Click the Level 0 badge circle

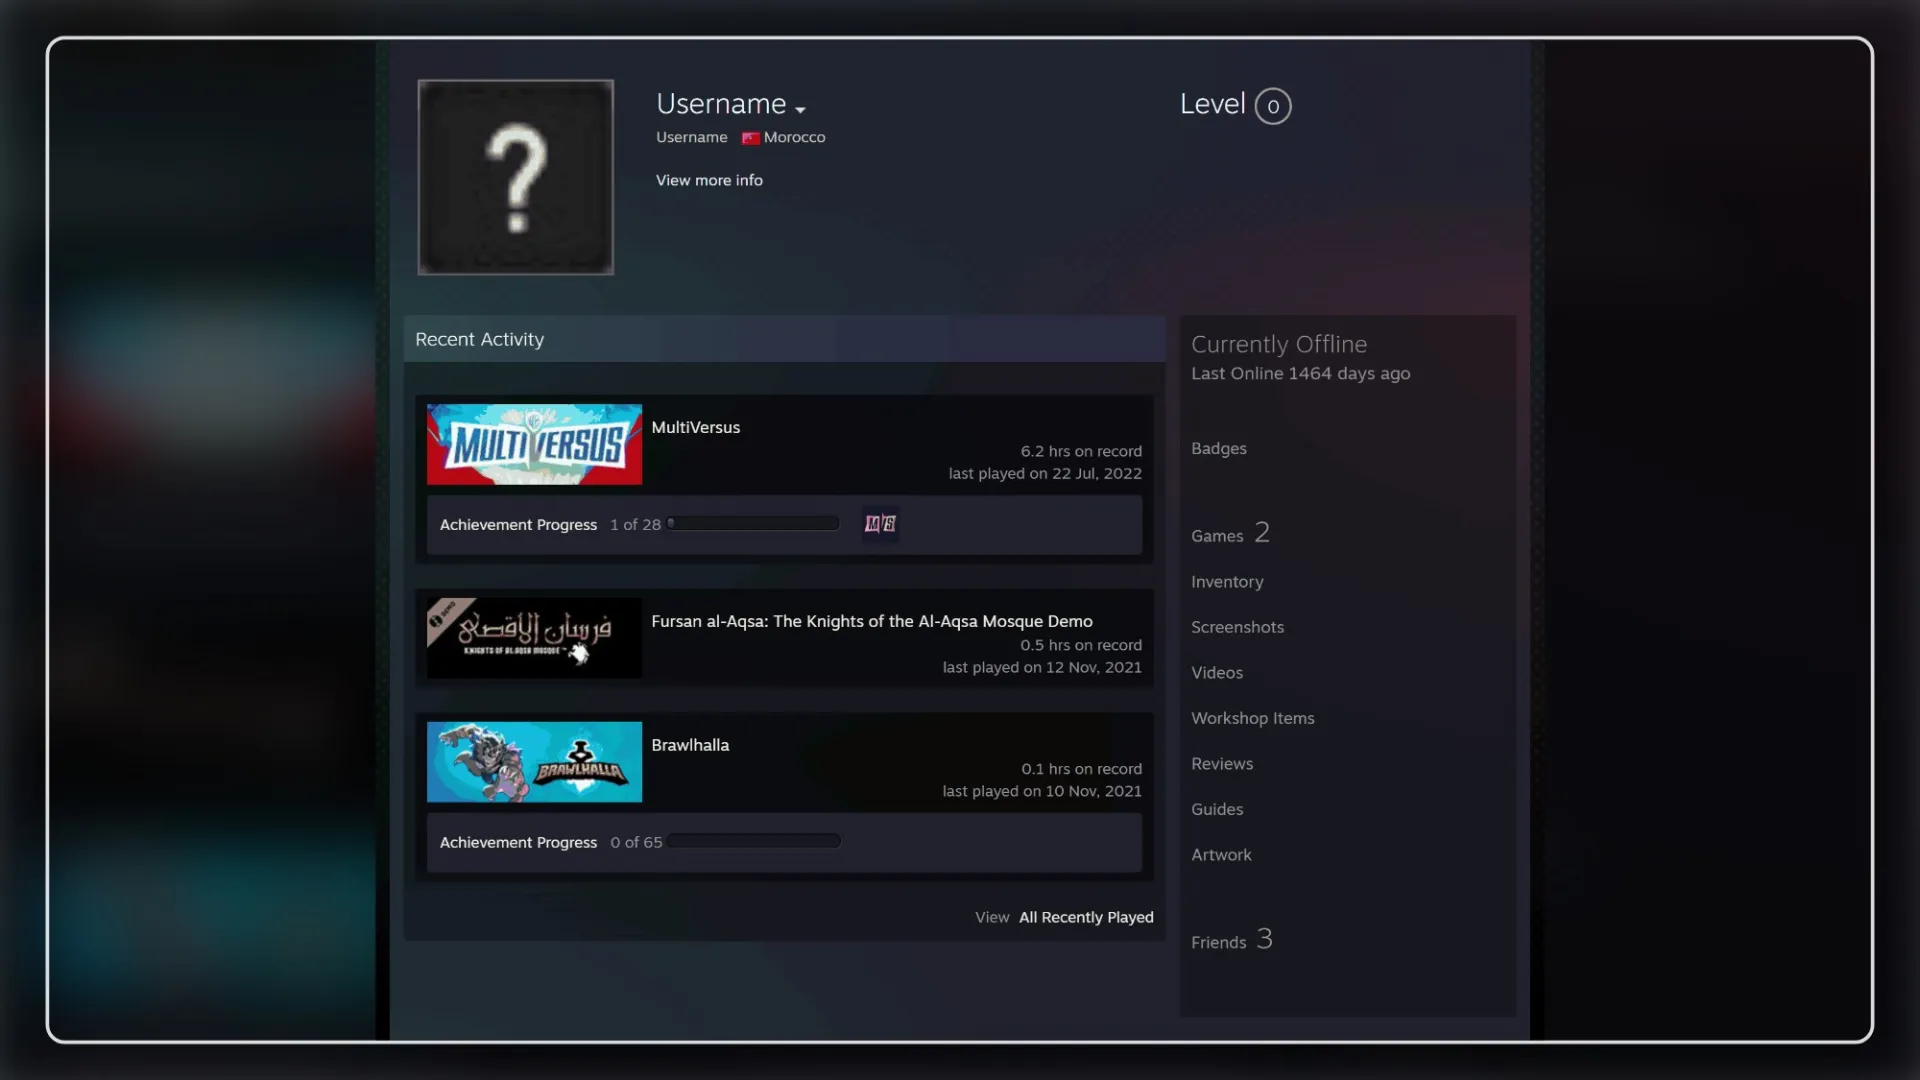tap(1273, 106)
